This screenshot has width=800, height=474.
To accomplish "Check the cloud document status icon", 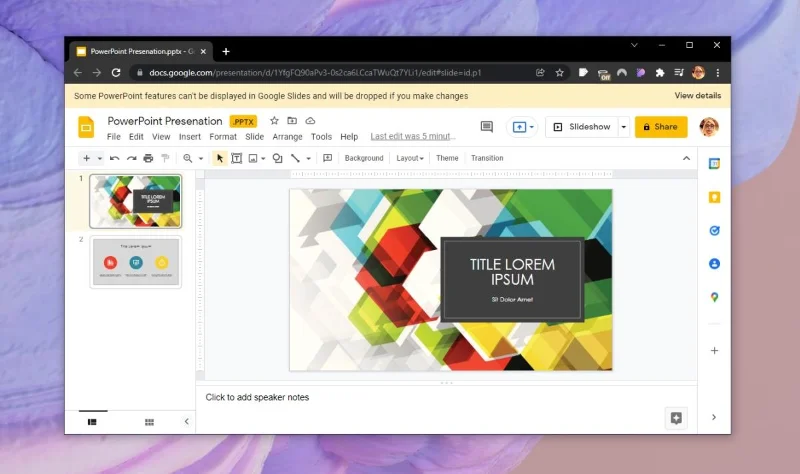I will coord(310,121).
